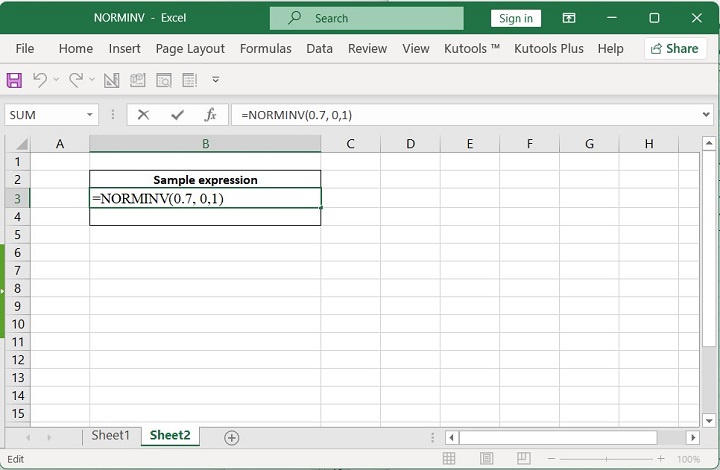This screenshot has height=470, width=720.
Task: Click the Sign in button
Action: [x=516, y=18]
